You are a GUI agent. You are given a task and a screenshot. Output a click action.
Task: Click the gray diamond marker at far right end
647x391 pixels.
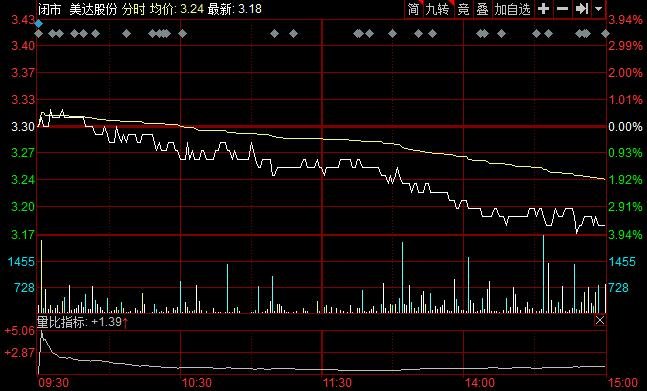(x=605, y=33)
